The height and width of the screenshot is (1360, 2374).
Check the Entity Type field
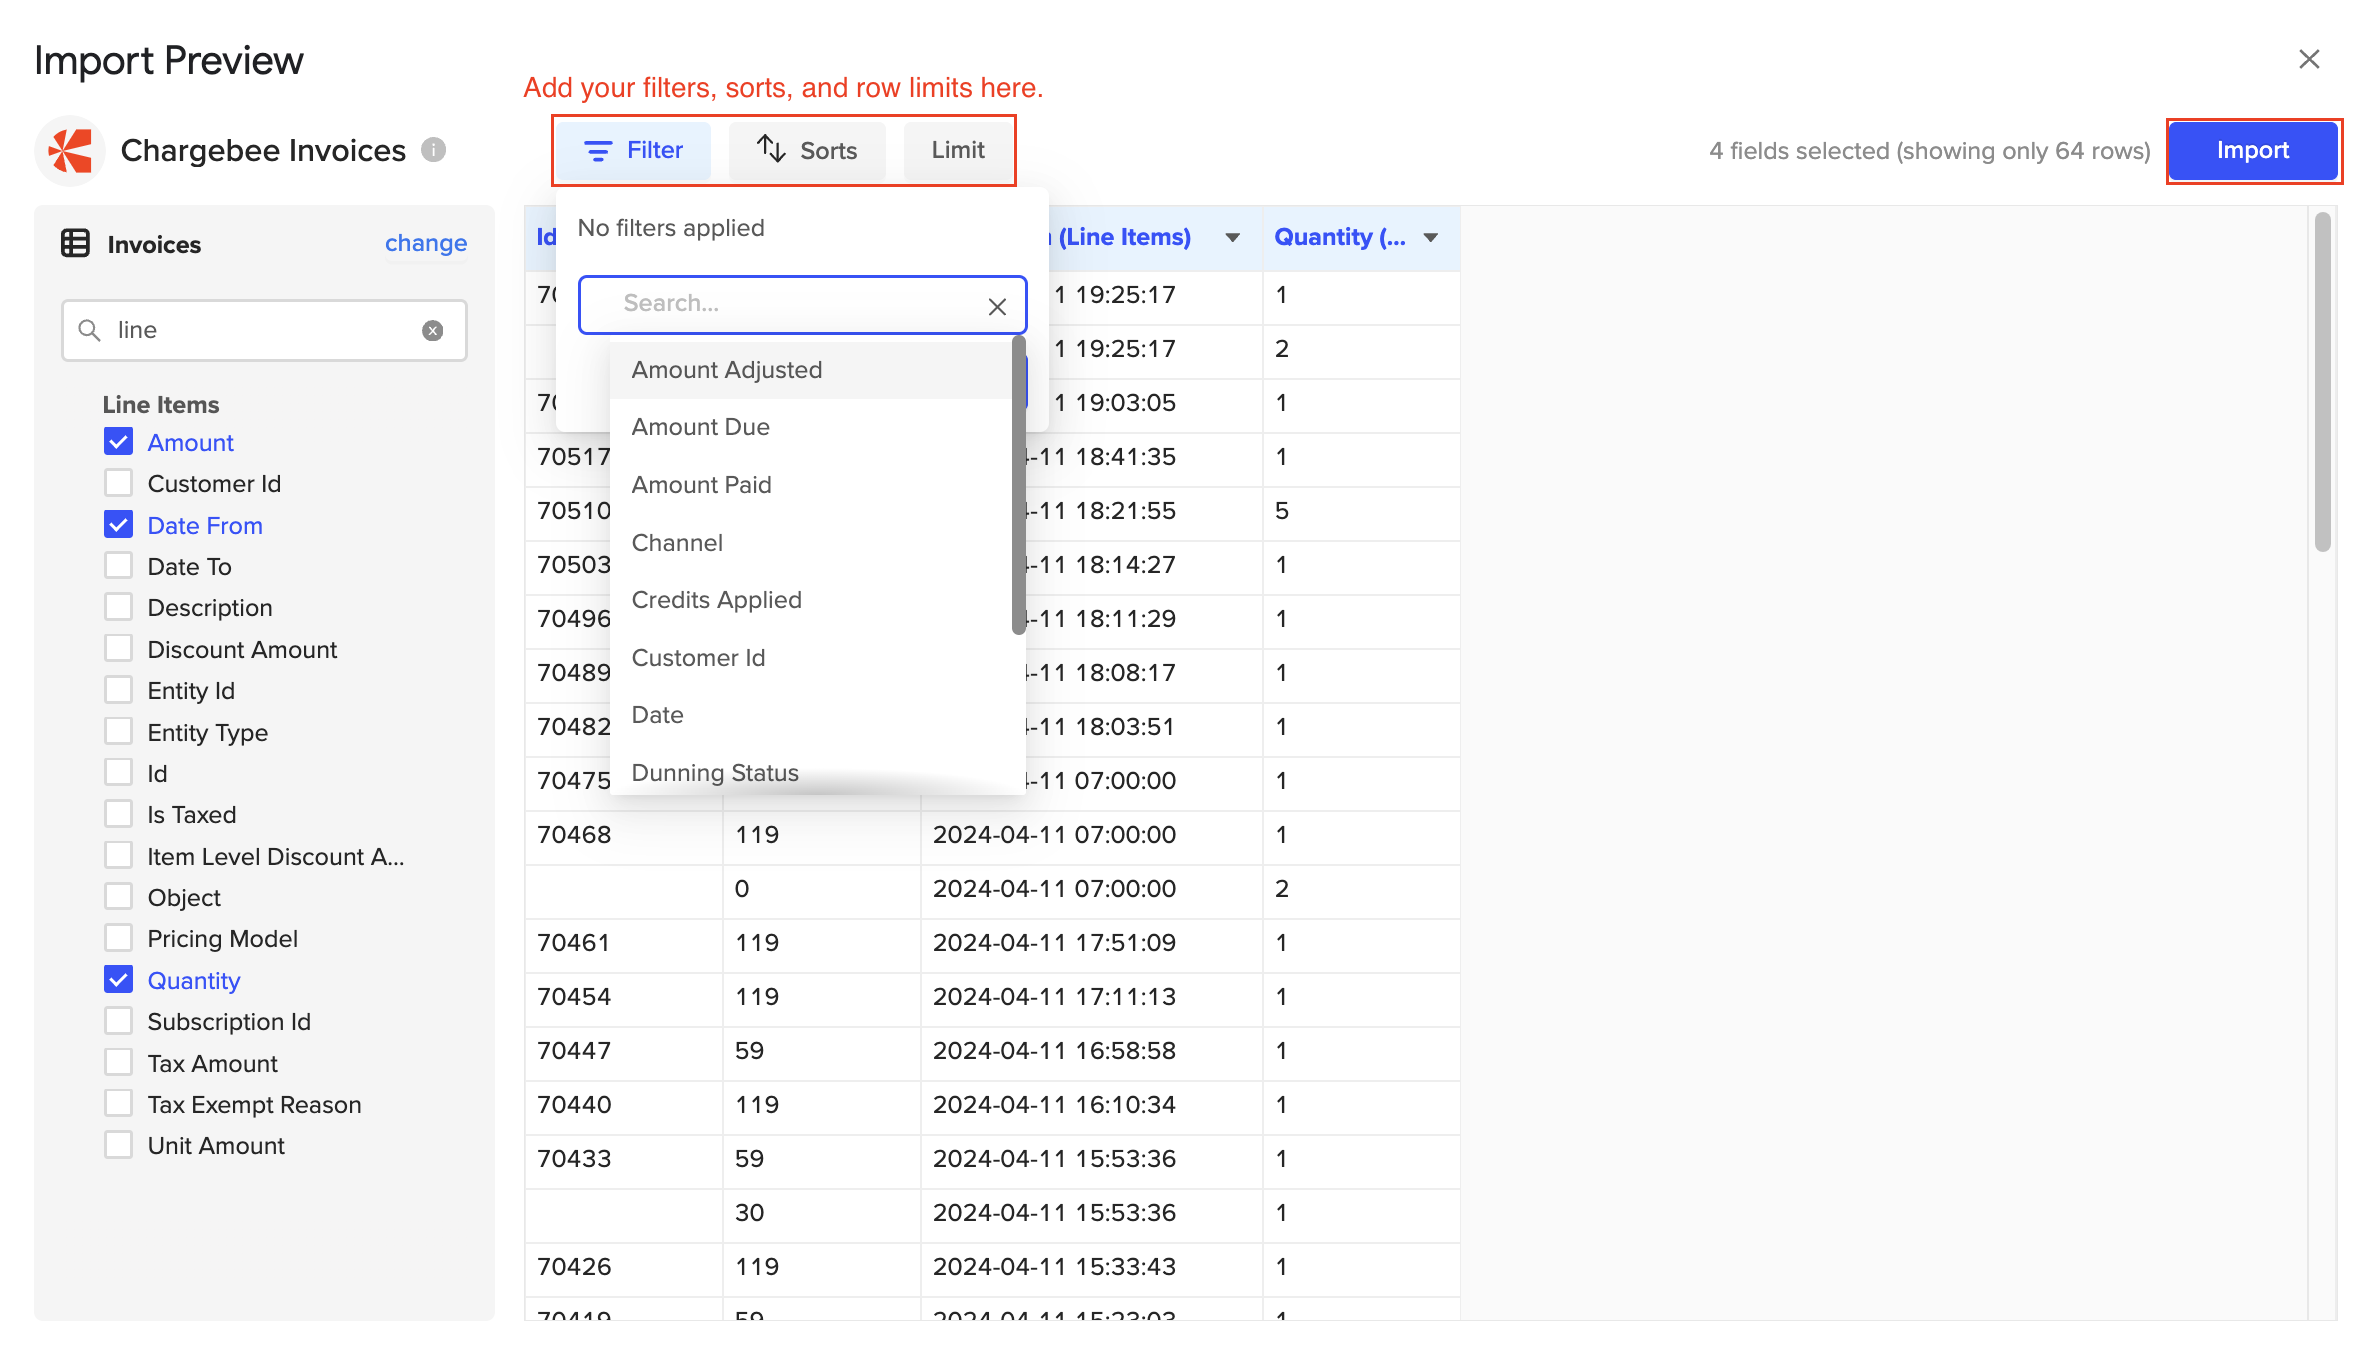coord(118,732)
